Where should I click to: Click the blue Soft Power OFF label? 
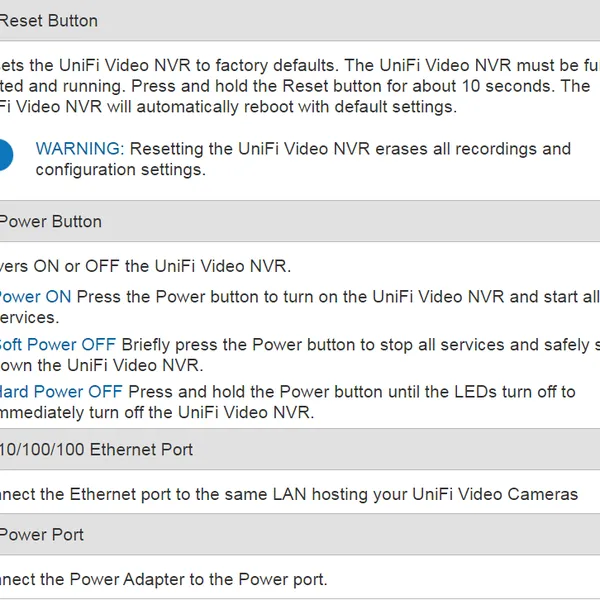click(57, 345)
